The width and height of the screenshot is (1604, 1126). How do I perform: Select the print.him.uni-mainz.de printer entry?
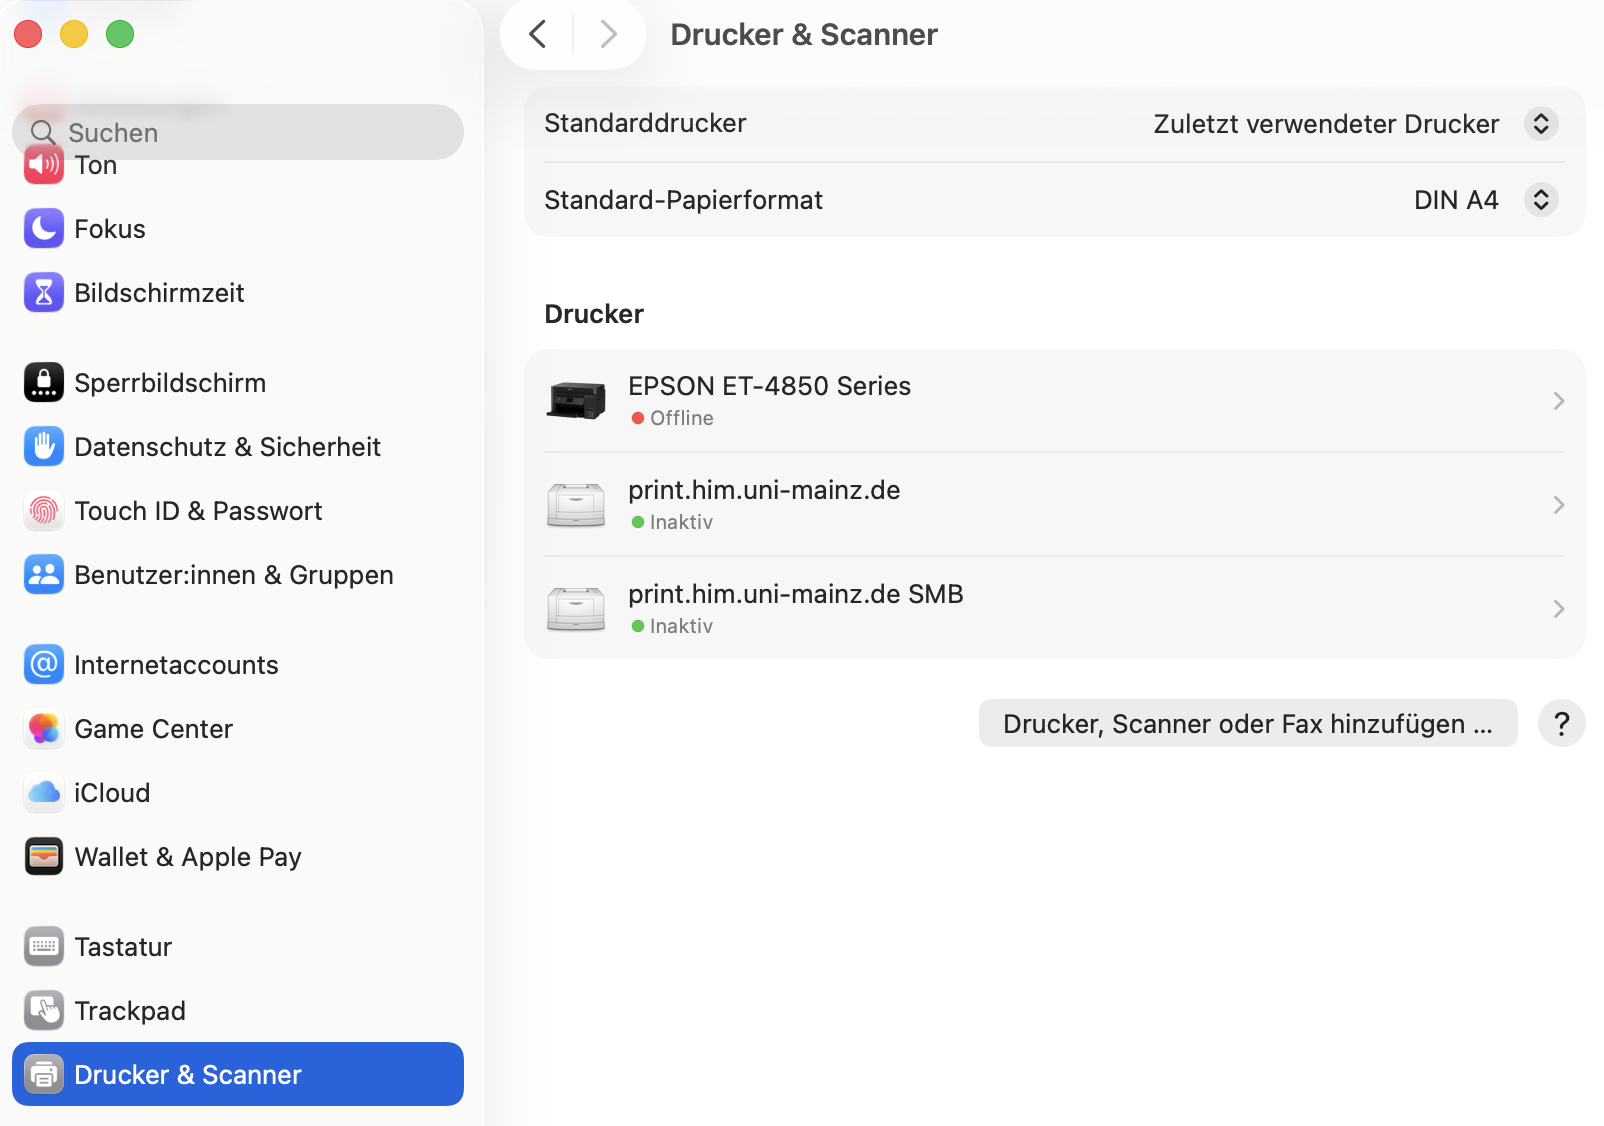764,504
